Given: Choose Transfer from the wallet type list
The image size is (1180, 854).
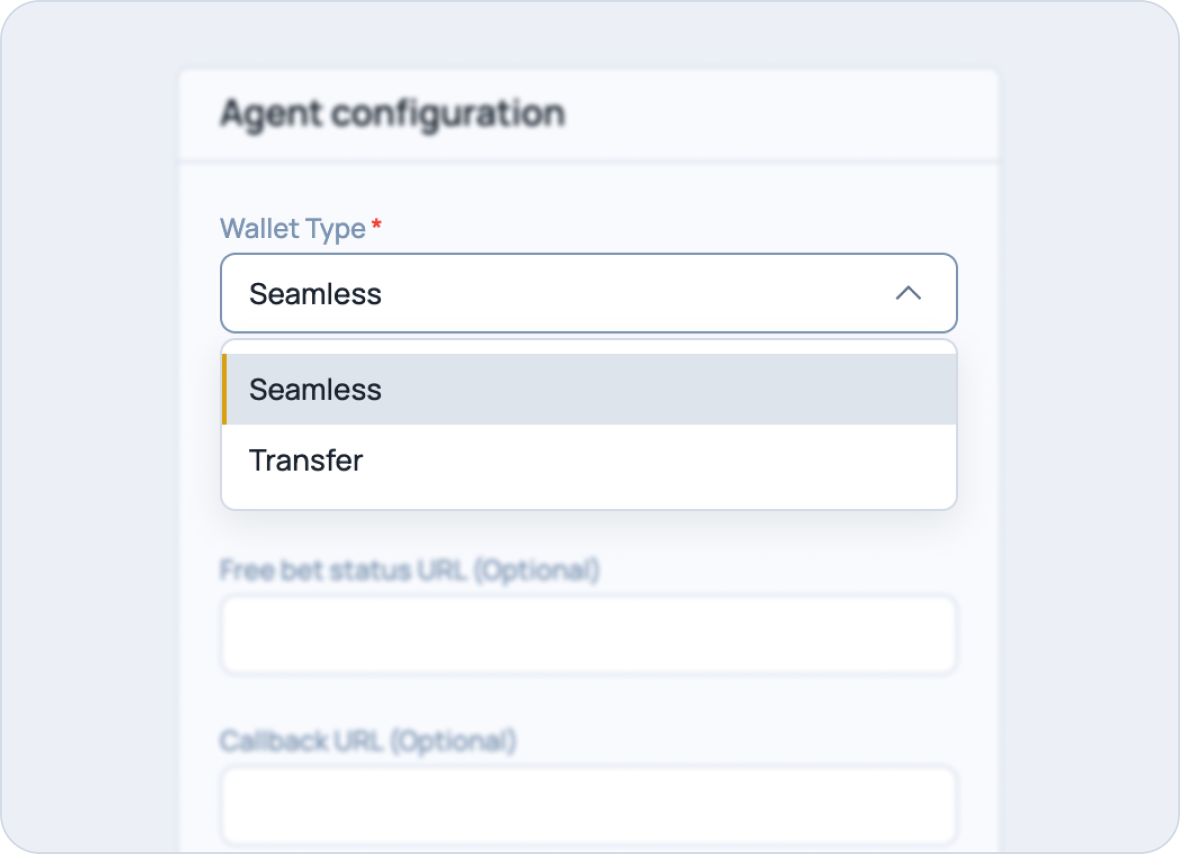Looking at the screenshot, I should pyautogui.click(x=588, y=460).
